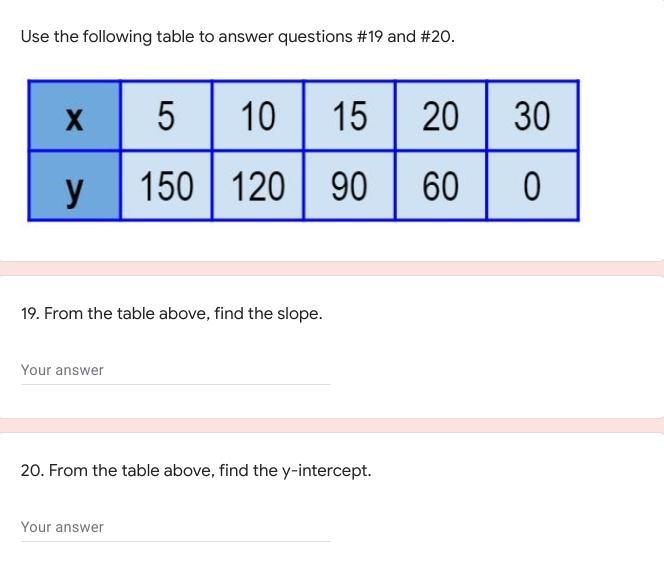Click the pink divider above question 19
664x574 pixels.
tap(332, 268)
